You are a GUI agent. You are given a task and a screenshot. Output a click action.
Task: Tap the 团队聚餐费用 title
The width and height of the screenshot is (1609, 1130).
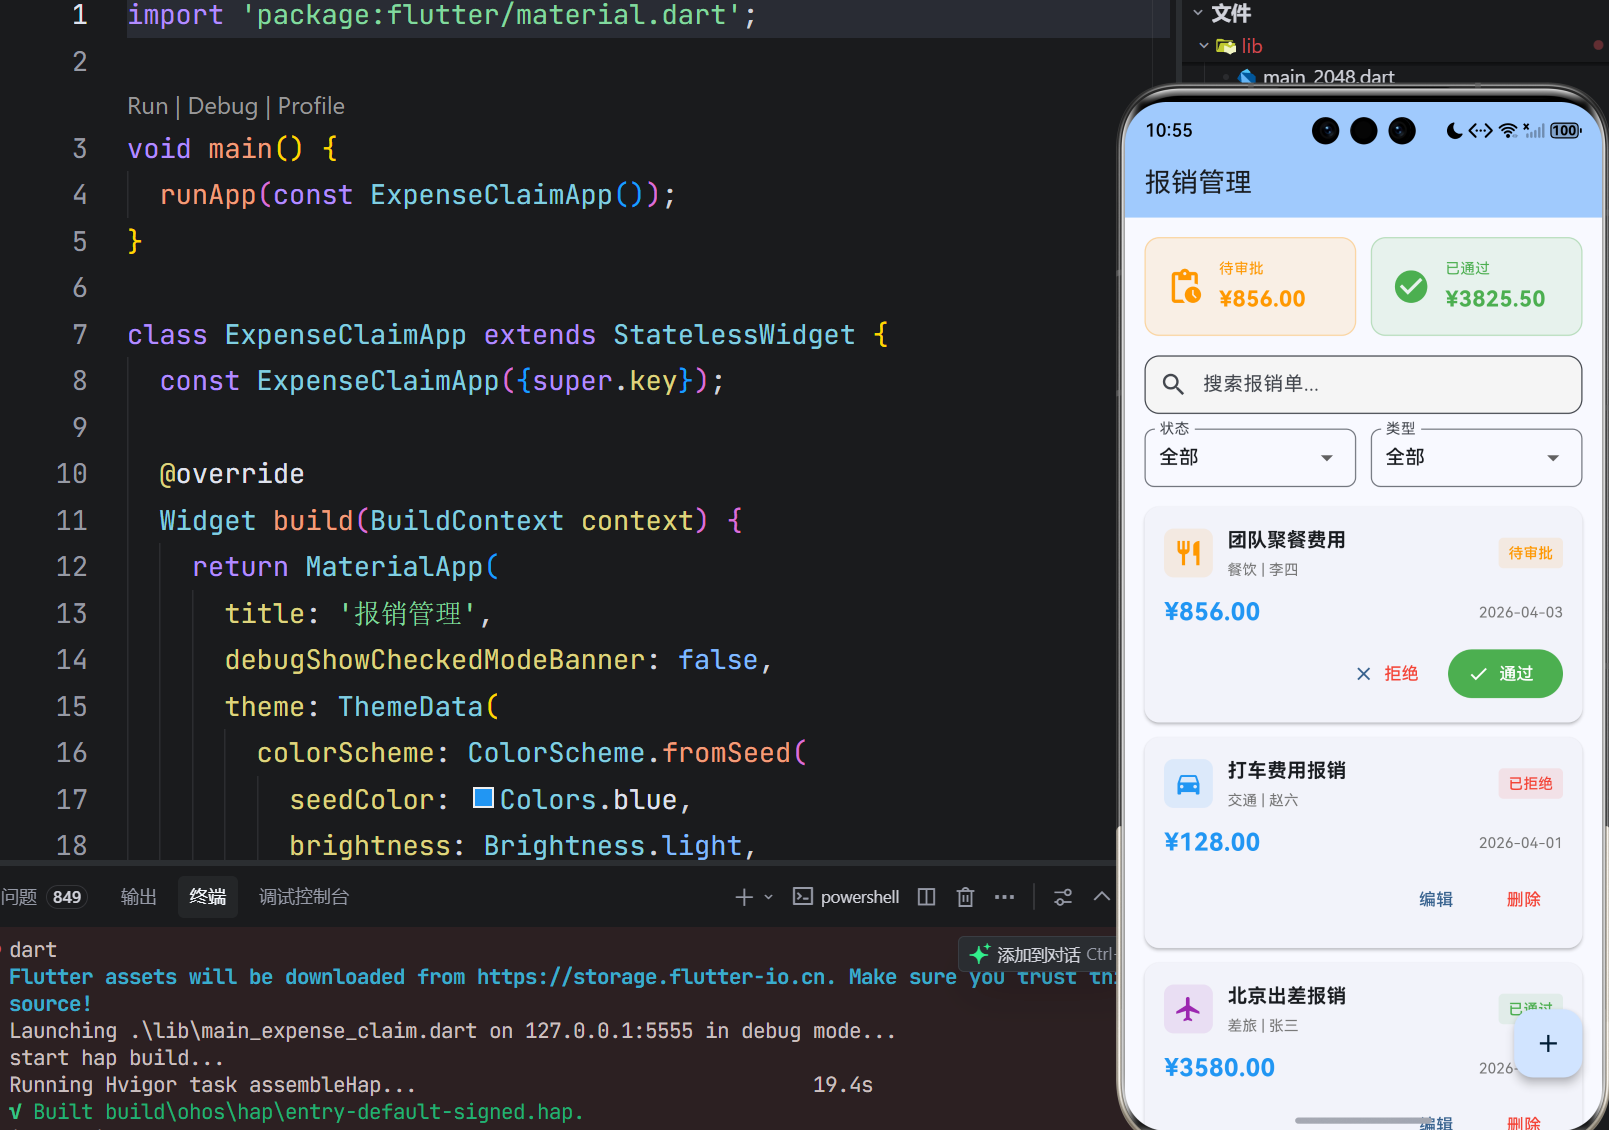(x=1286, y=540)
